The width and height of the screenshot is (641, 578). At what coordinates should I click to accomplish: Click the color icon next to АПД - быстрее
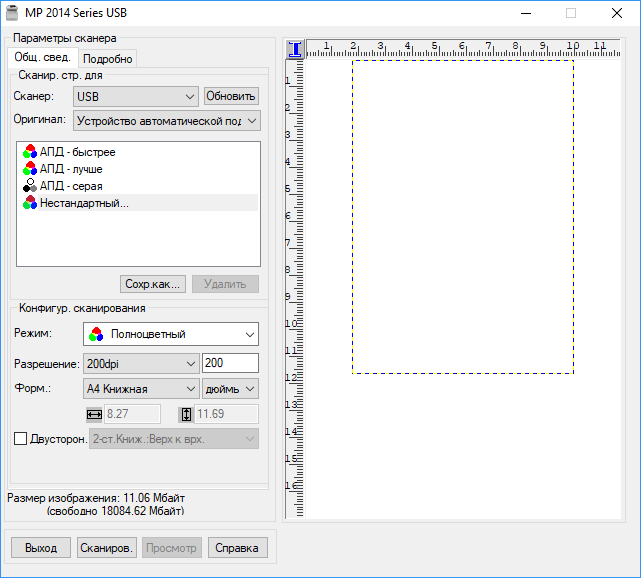30,152
